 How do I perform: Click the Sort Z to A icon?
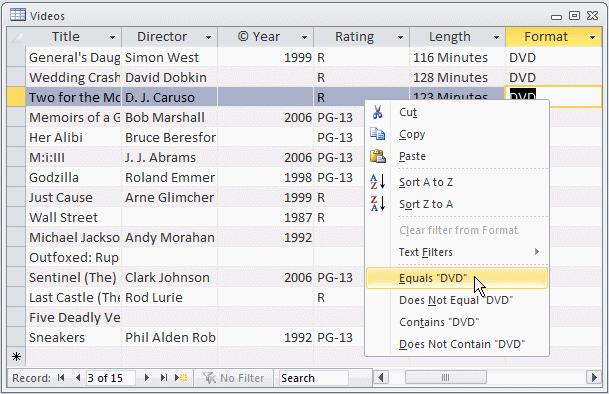click(378, 204)
